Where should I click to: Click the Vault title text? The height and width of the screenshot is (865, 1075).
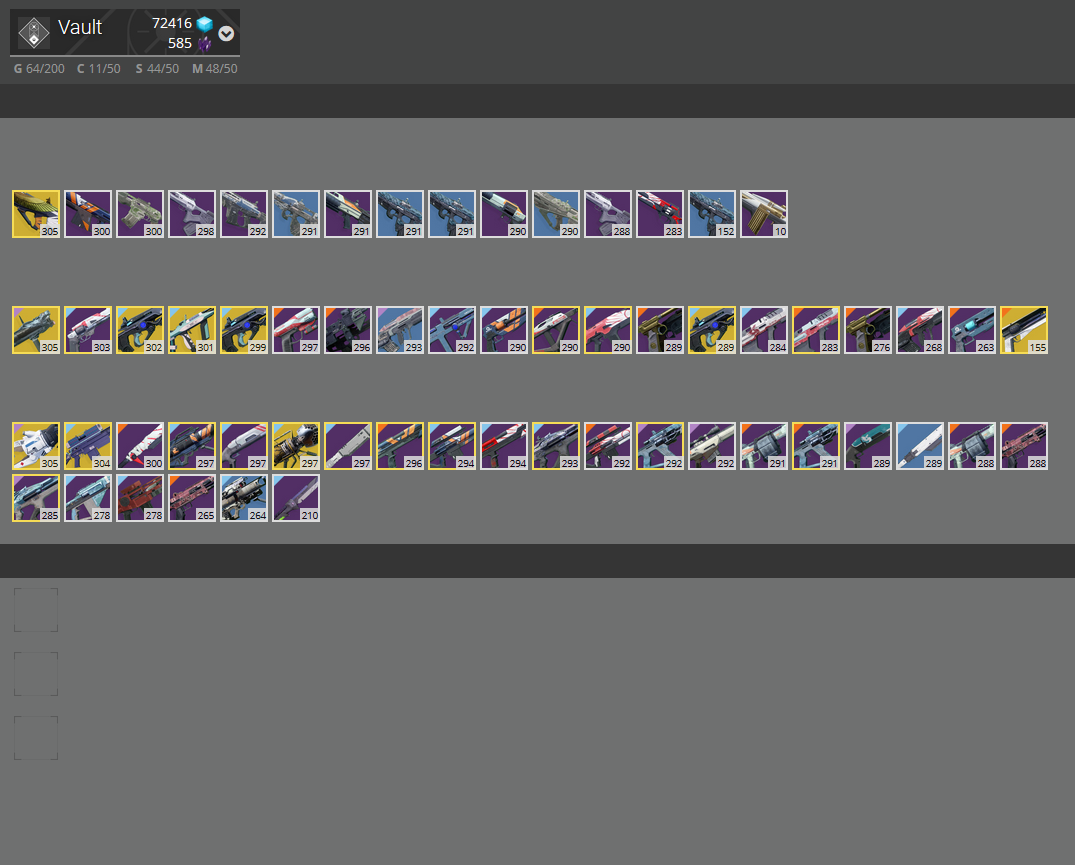coord(80,27)
